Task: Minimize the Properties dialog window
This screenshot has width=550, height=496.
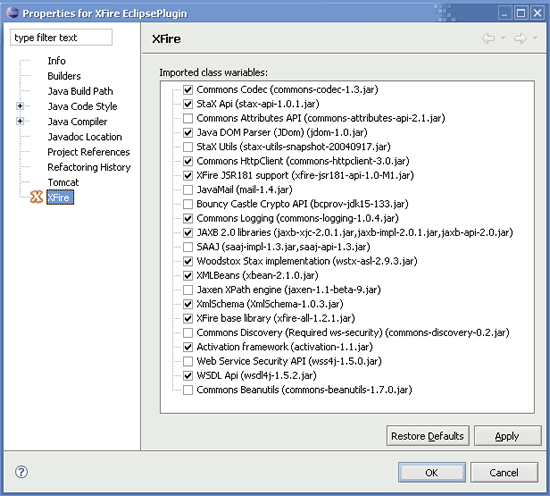Action: pyautogui.click(x=505, y=13)
